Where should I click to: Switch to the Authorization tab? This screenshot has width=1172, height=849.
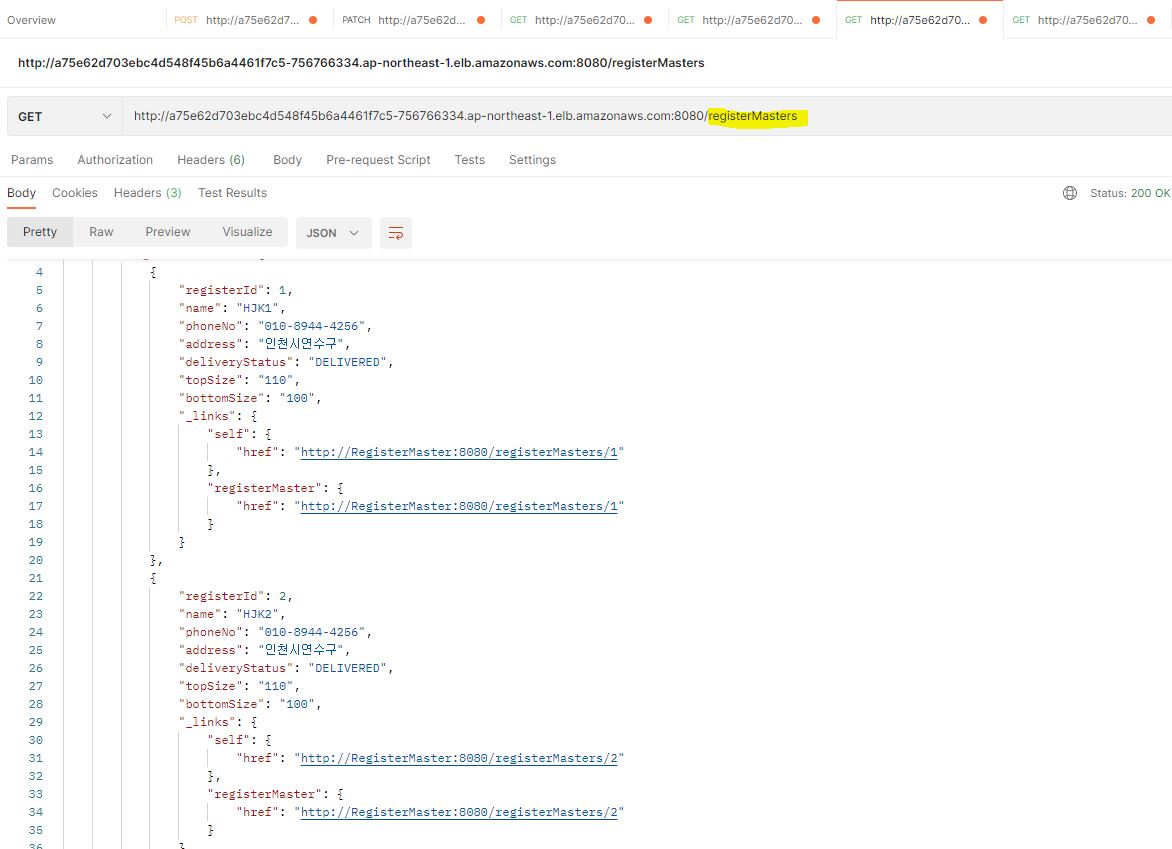114,159
